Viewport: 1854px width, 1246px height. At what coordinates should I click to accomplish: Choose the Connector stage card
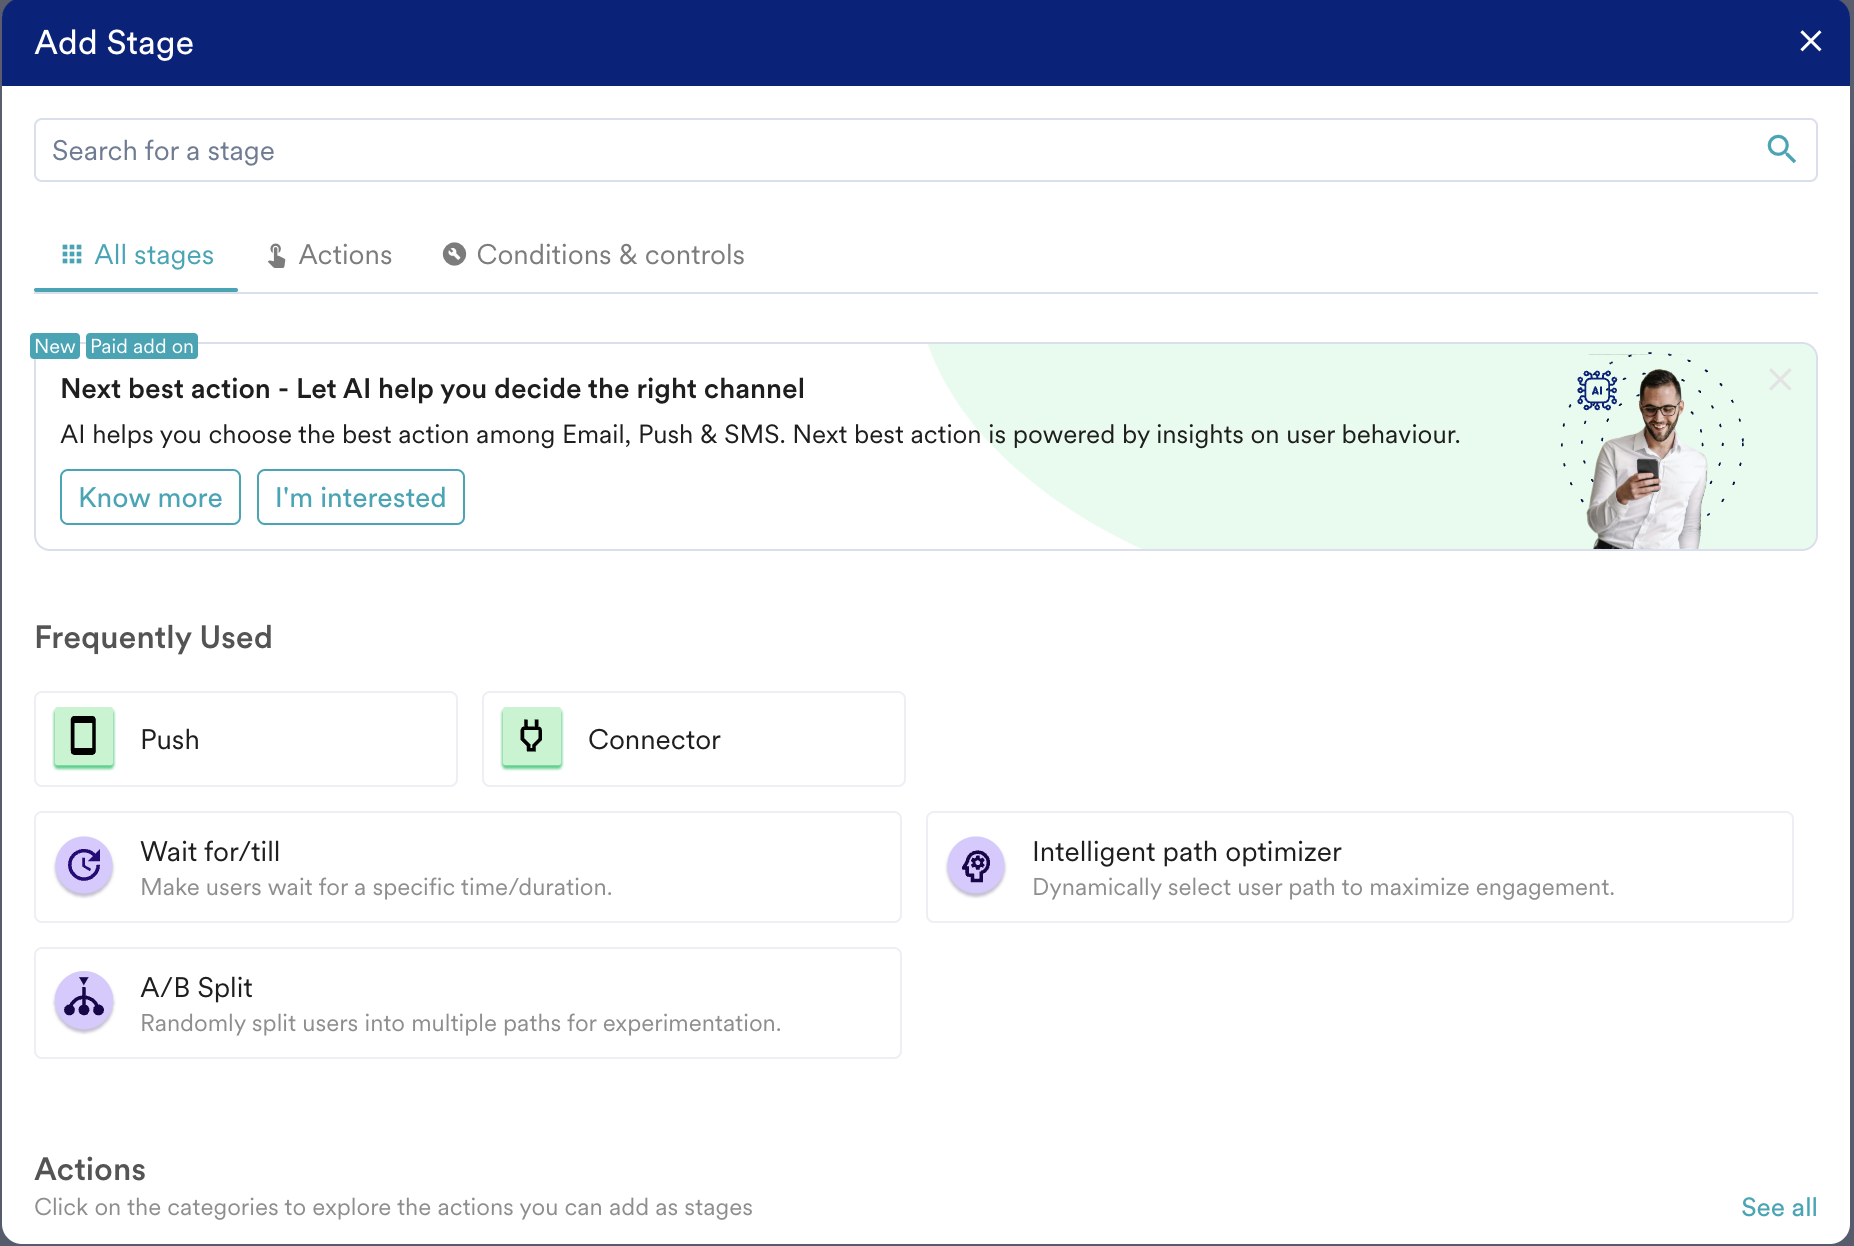click(x=694, y=739)
